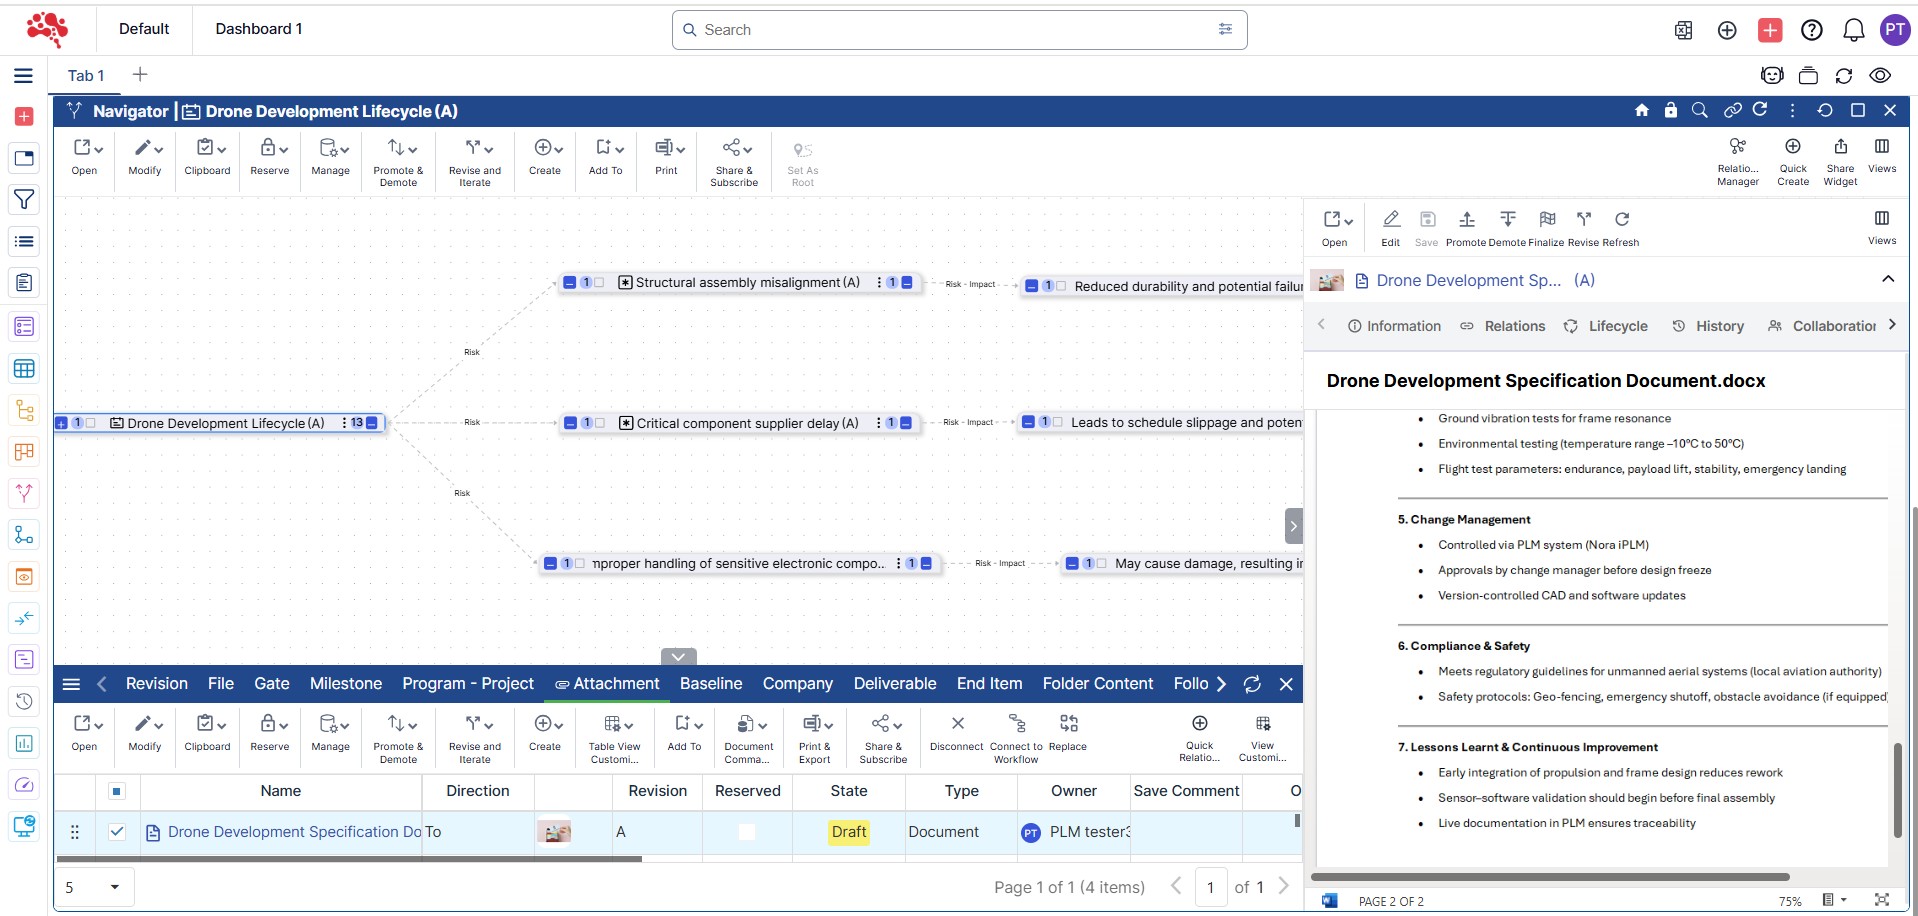Click the Relations Manager icon
Image resolution: width=1918 pixels, height=916 pixels.
[x=1737, y=149]
